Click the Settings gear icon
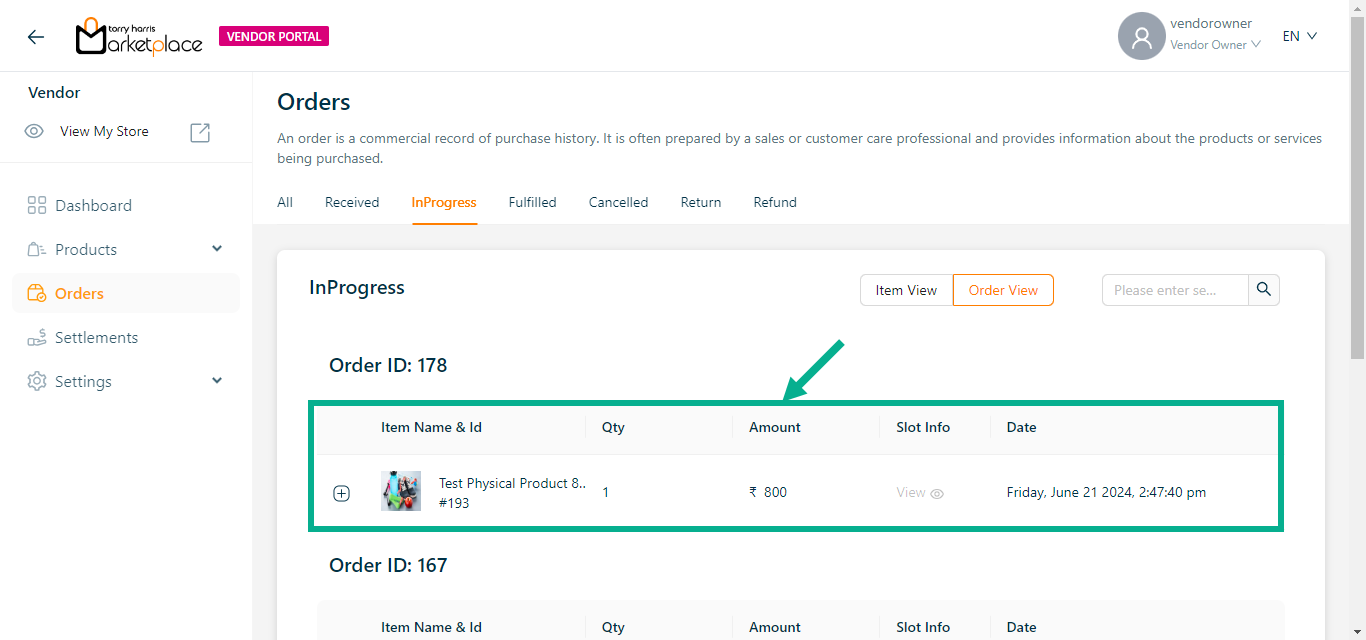 (x=37, y=382)
